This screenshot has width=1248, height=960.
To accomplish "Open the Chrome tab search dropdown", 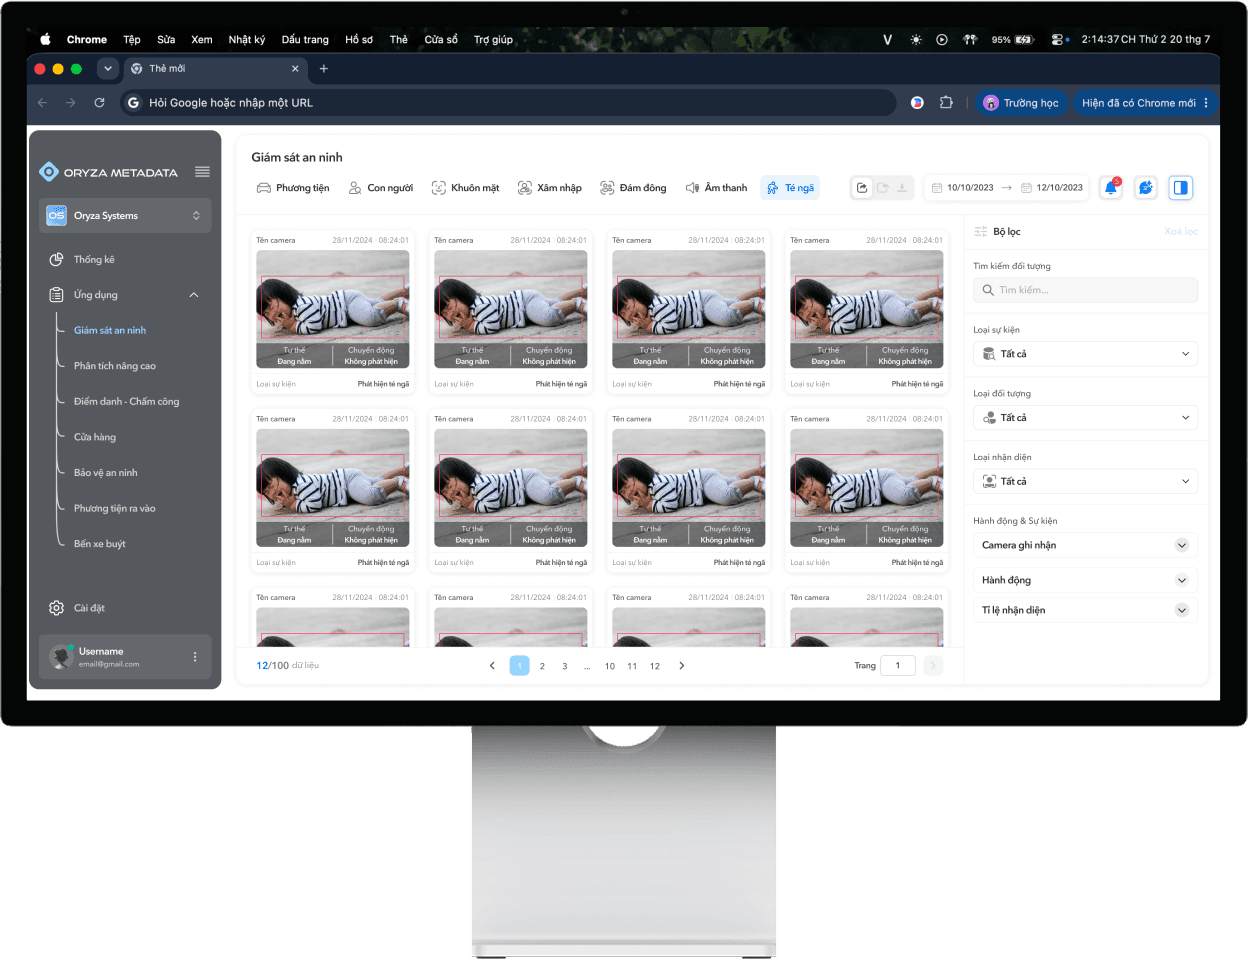I will point(108,69).
